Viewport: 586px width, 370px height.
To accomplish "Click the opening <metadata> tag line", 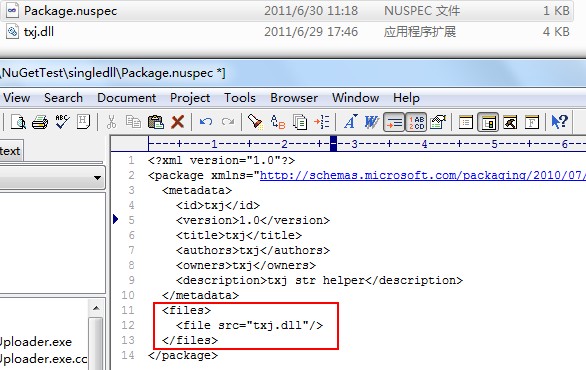I will click(197, 190).
